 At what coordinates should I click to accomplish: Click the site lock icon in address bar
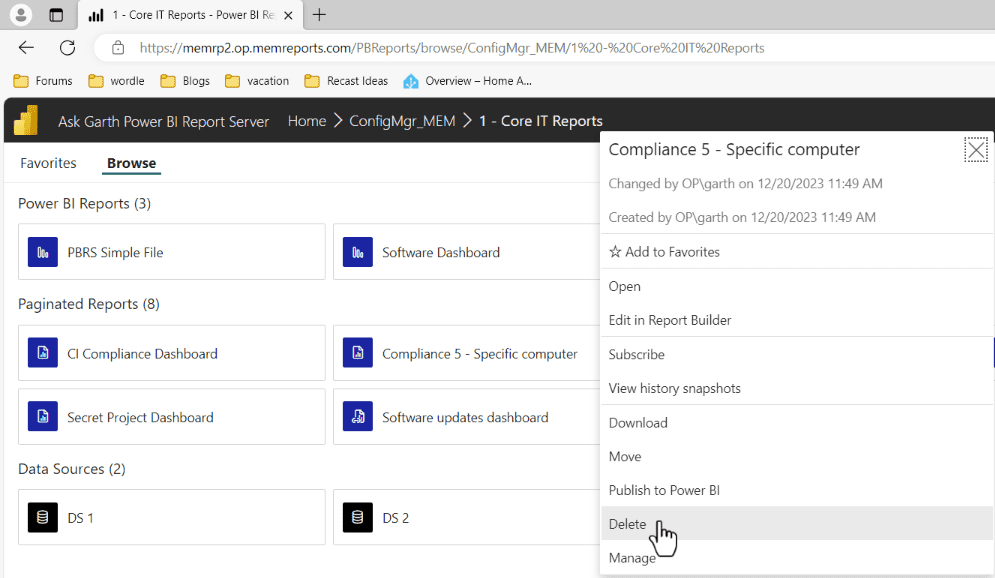(x=118, y=48)
